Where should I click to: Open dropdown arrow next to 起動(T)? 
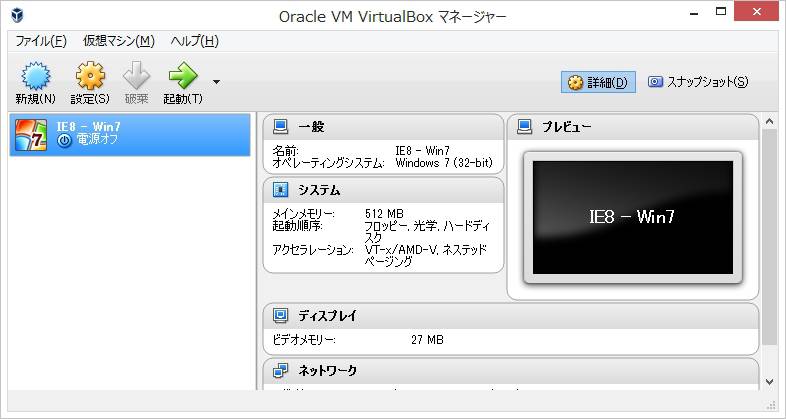(x=216, y=82)
